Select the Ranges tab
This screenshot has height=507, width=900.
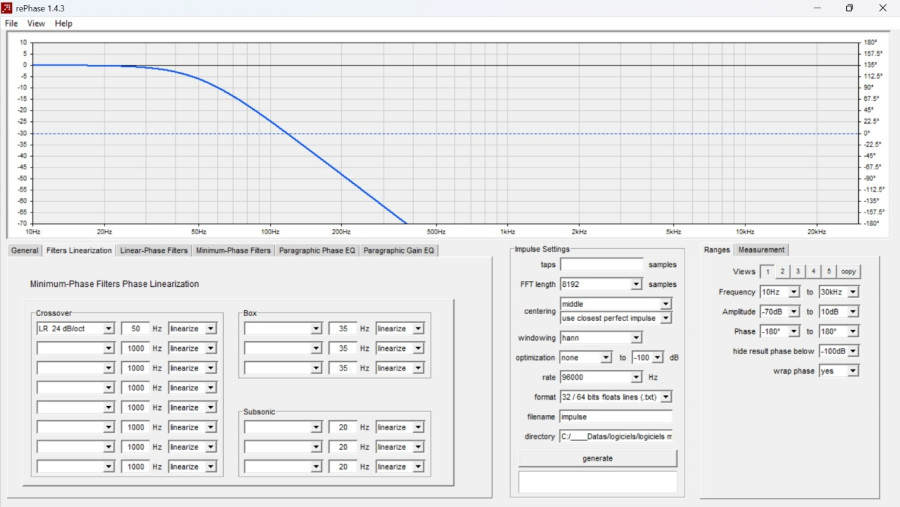(716, 250)
